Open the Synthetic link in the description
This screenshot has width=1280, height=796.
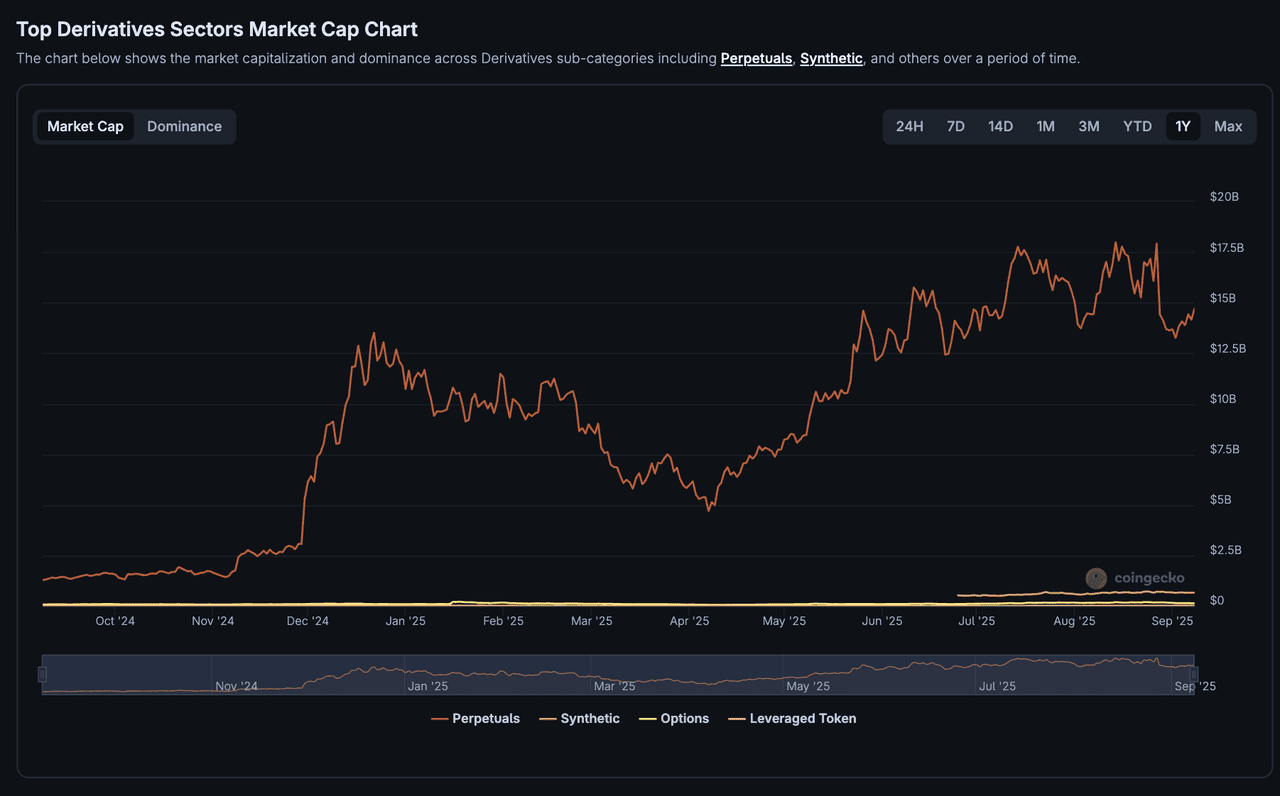coord(831,58)
